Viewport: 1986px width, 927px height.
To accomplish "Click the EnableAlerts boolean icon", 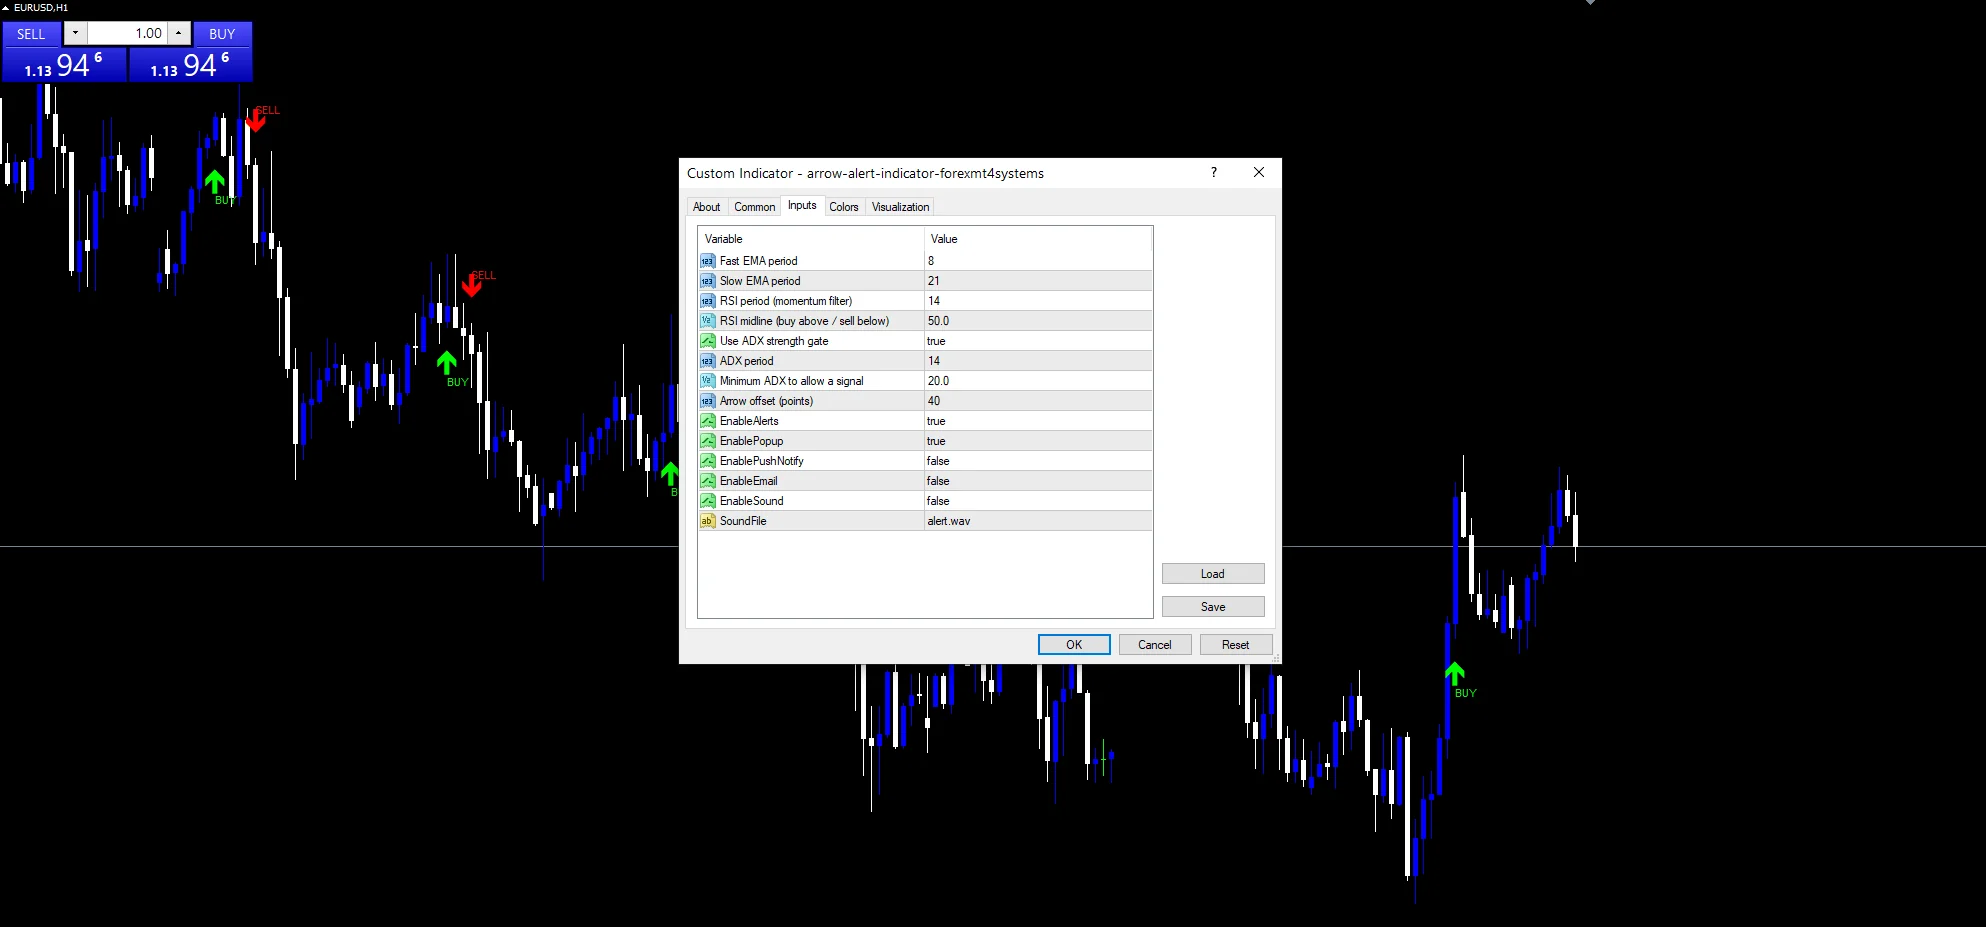I will pyautogui.click(x=708, y=421).
